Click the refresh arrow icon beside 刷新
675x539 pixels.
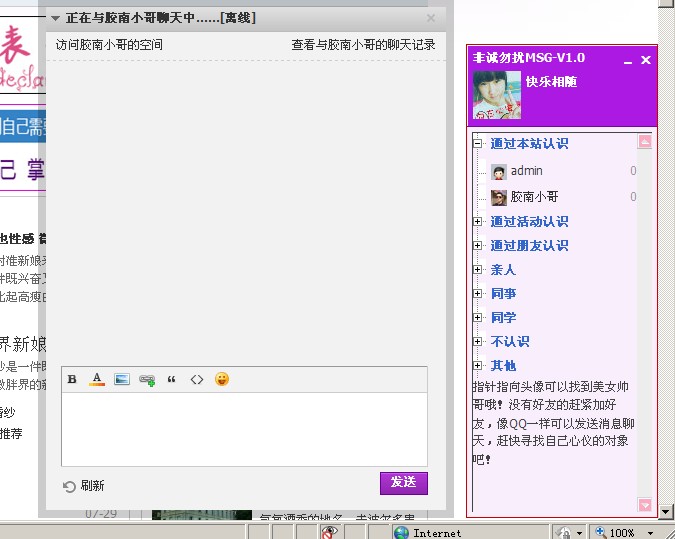click(69, 486)
